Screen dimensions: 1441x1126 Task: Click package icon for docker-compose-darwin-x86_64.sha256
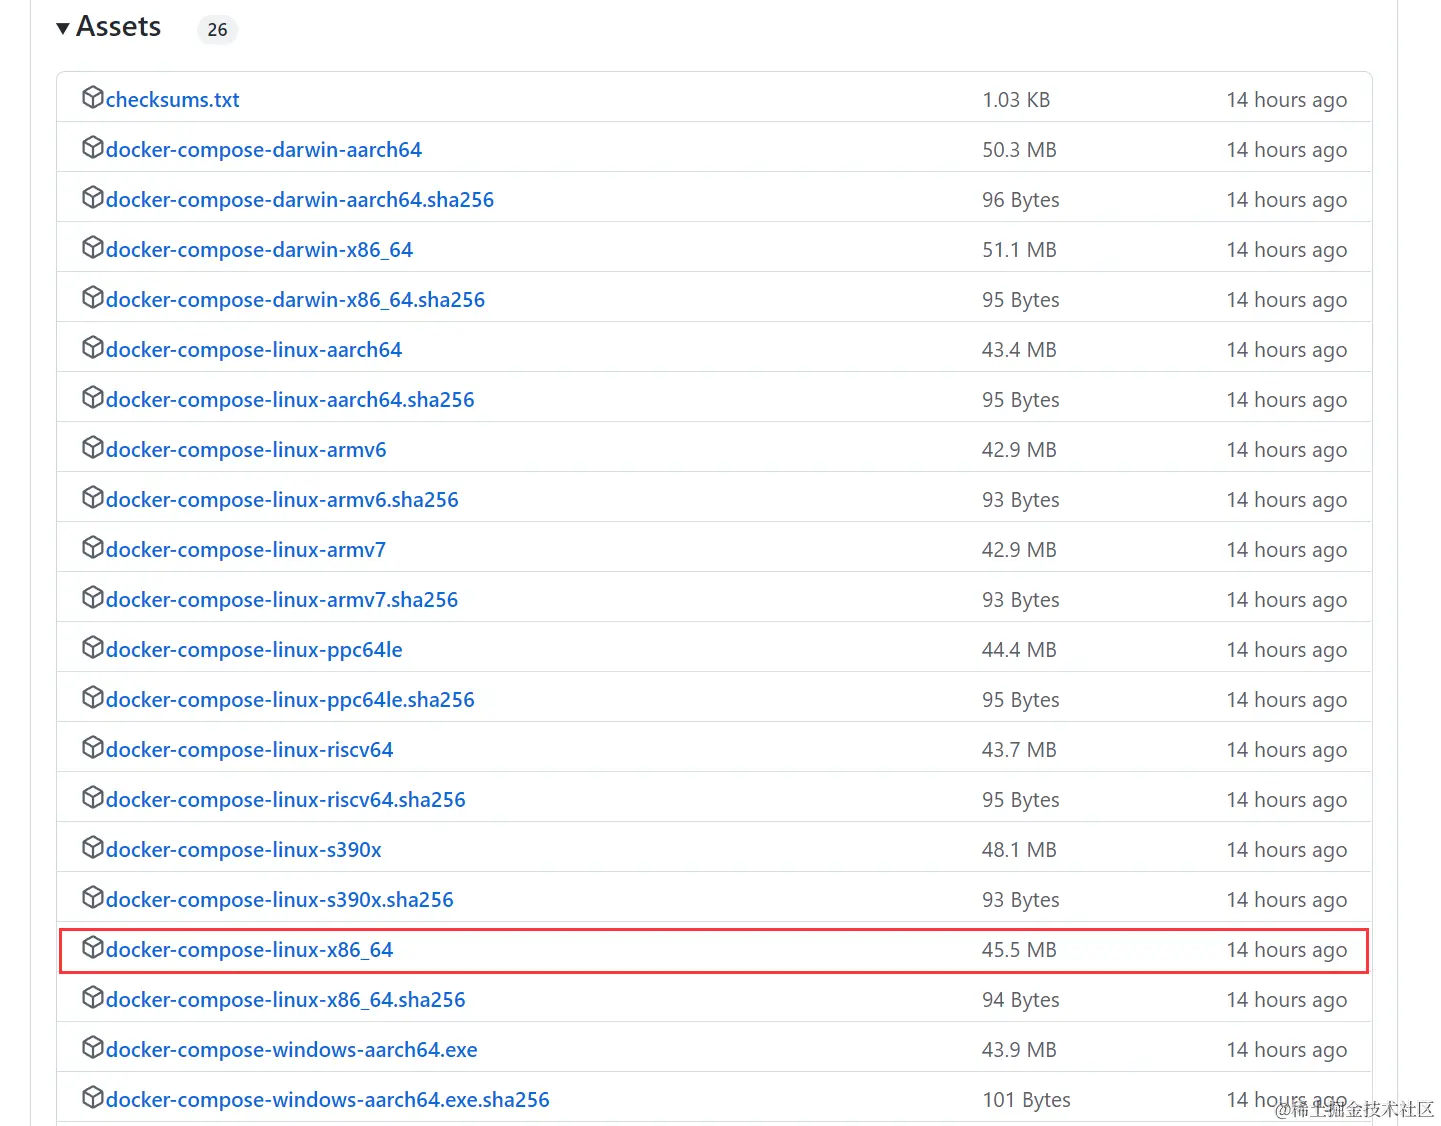pos(93,297)
